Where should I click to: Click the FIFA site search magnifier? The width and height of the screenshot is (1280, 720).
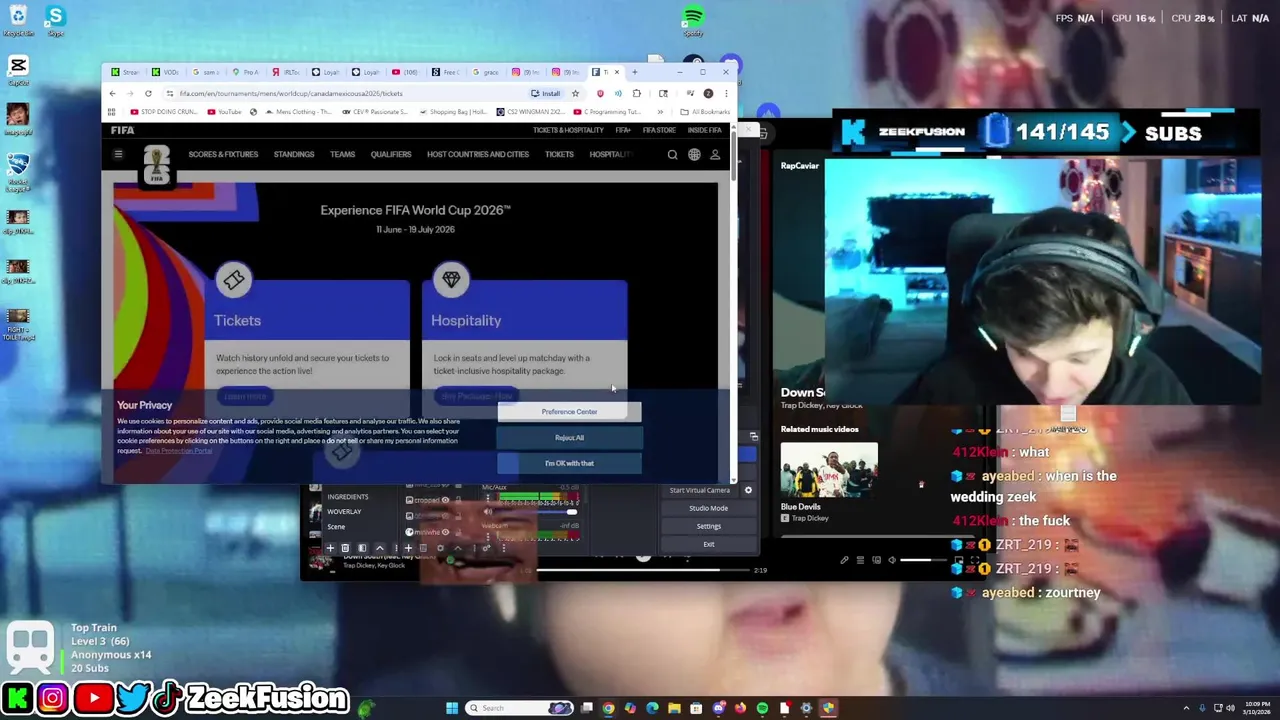[672, 155]
